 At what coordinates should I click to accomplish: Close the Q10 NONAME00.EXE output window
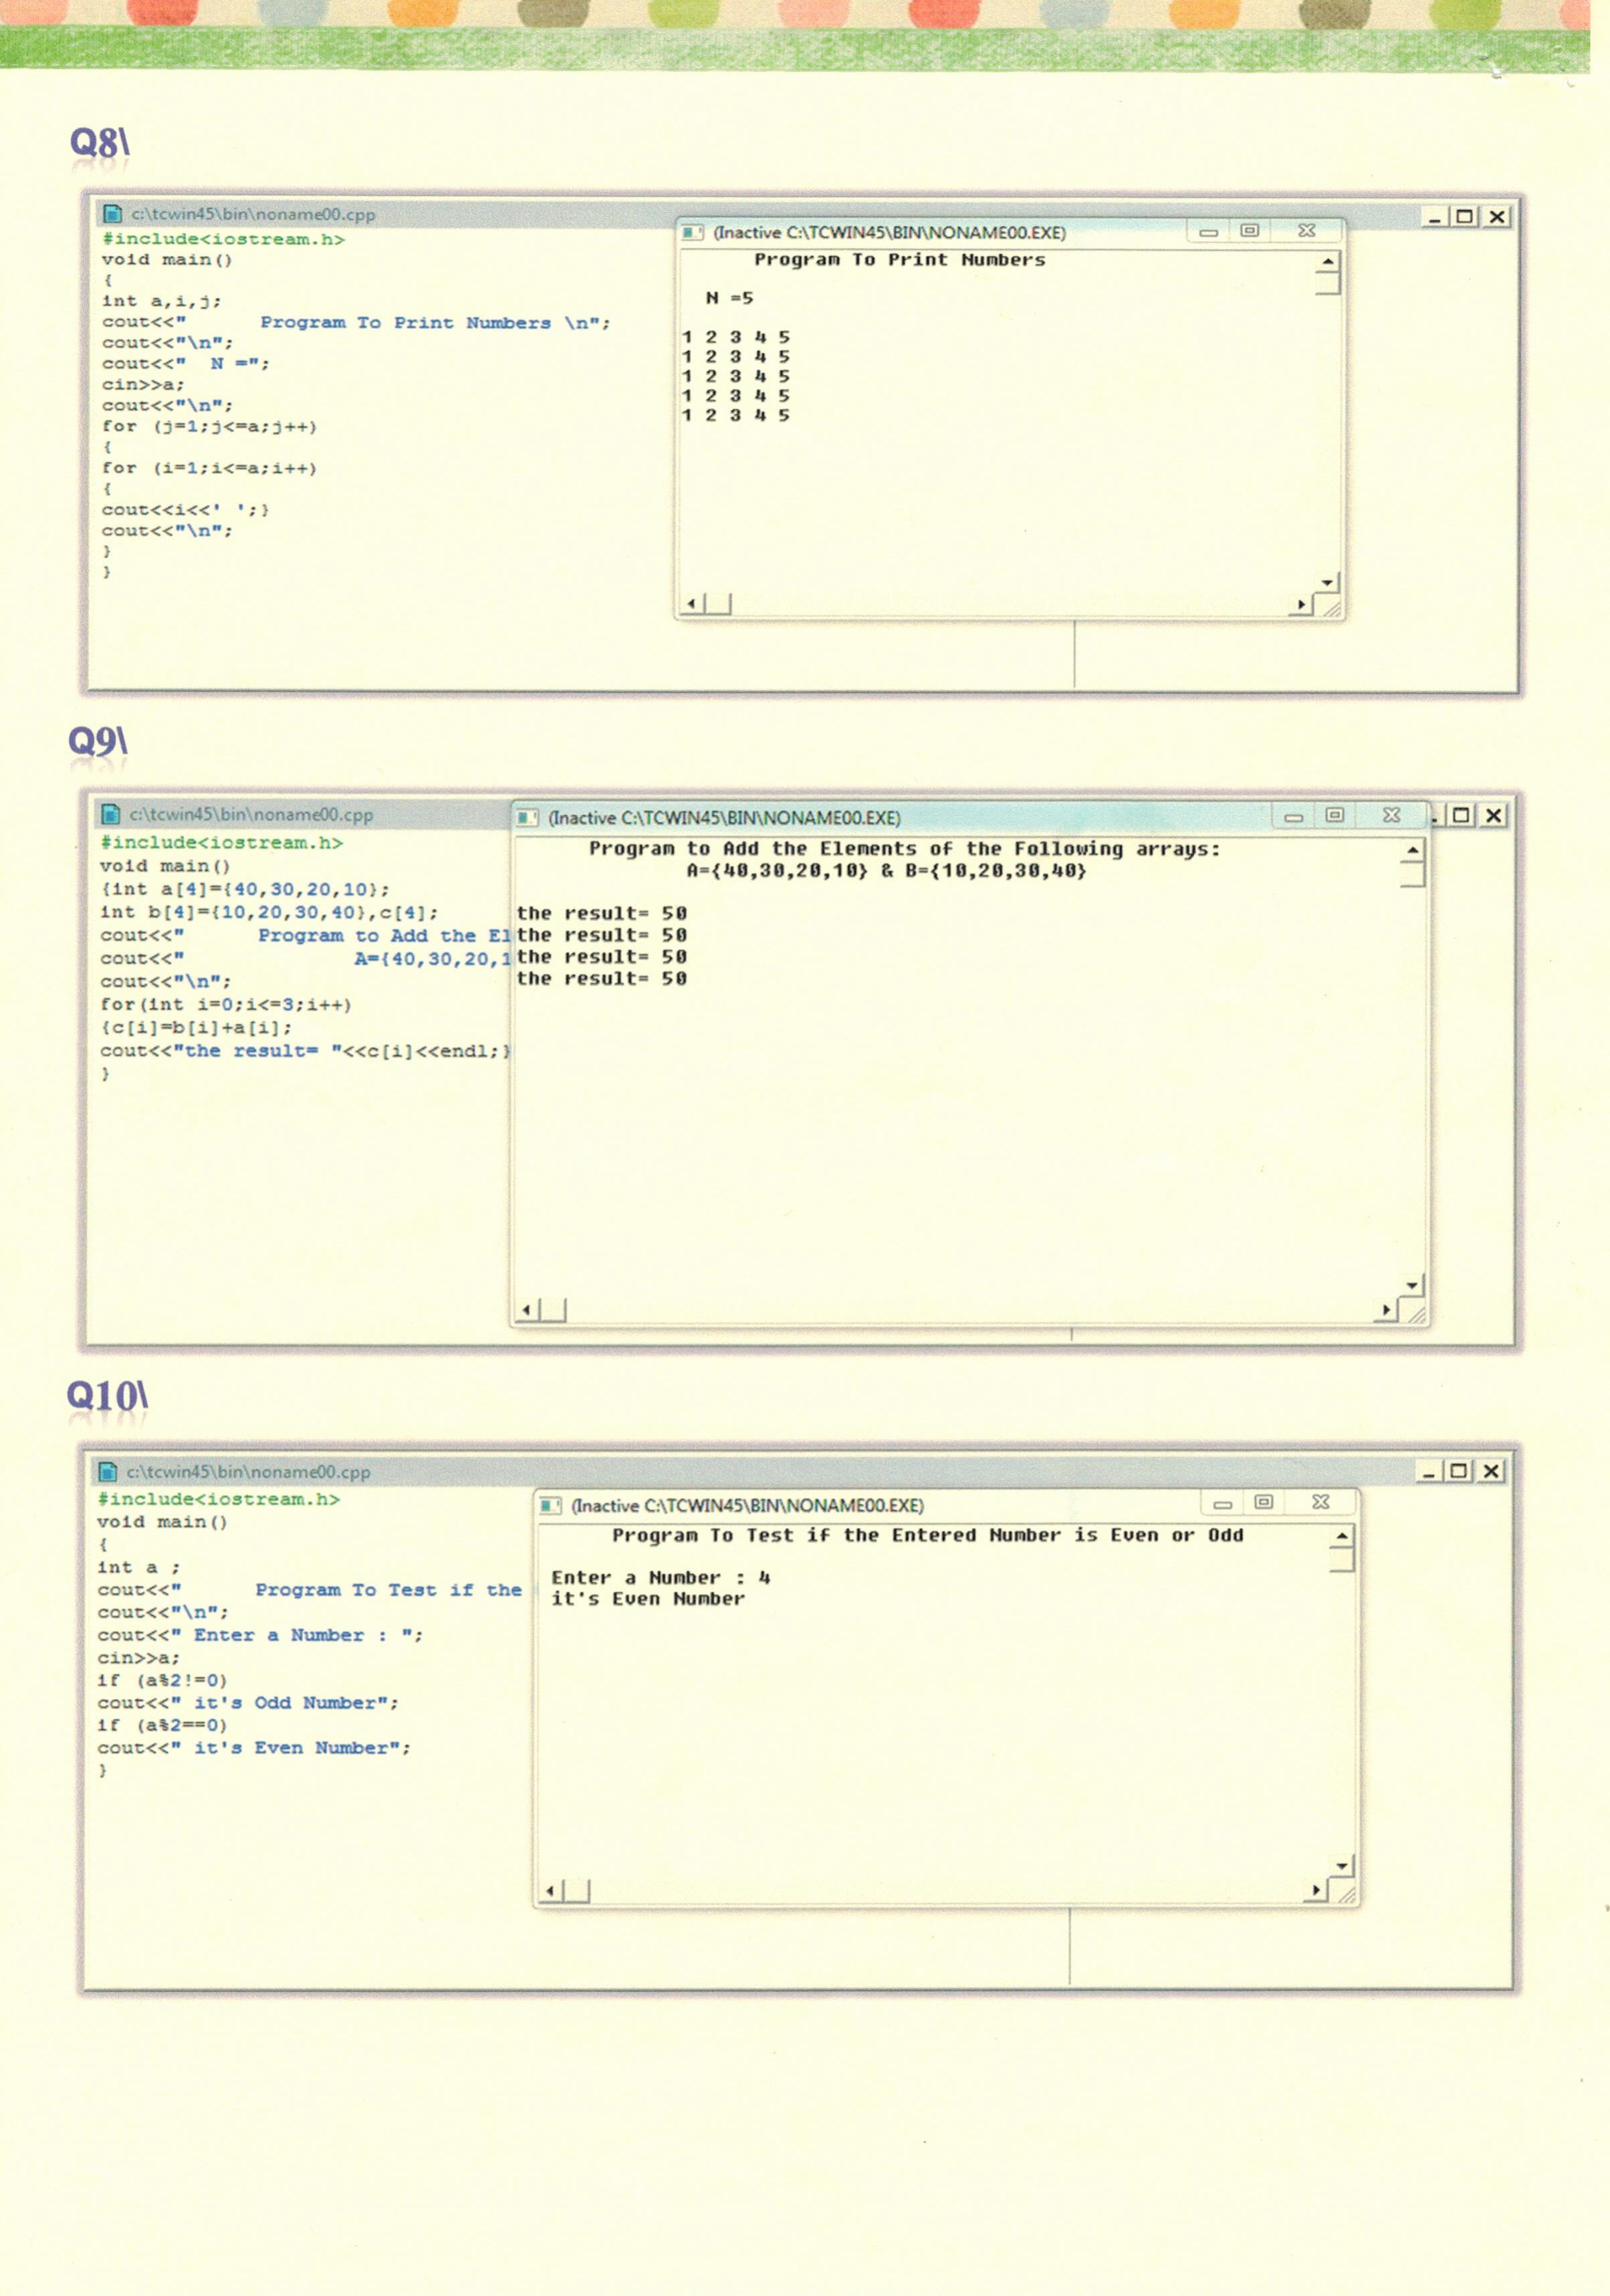pos(1321,1503)
